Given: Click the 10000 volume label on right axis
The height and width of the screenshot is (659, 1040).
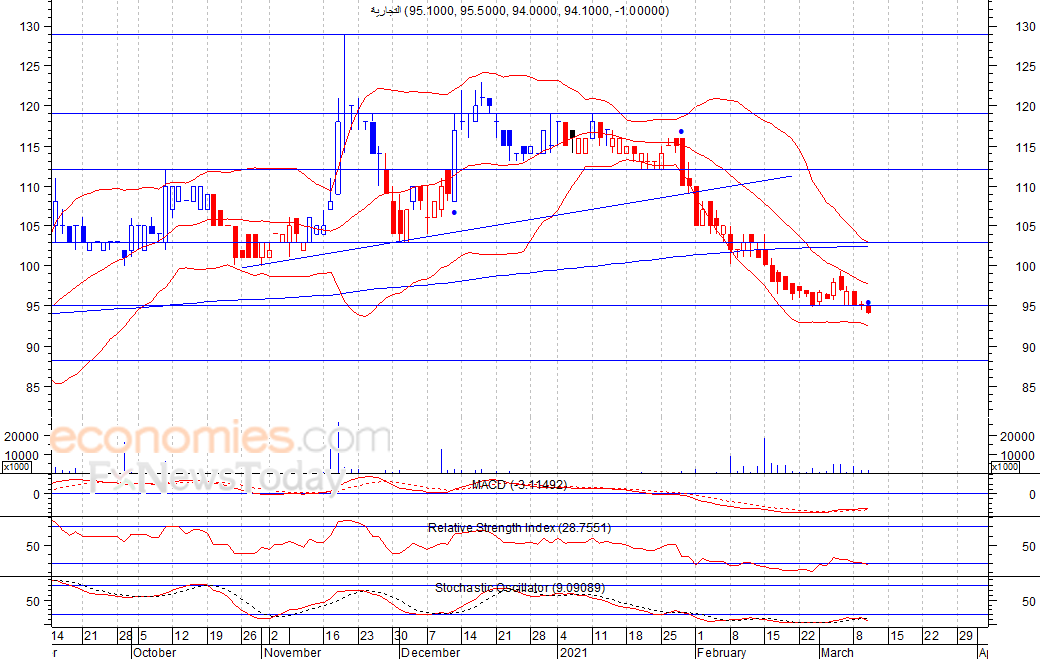Looking at the screenshot, I should pyautogui.click(x=1017, y=455).
